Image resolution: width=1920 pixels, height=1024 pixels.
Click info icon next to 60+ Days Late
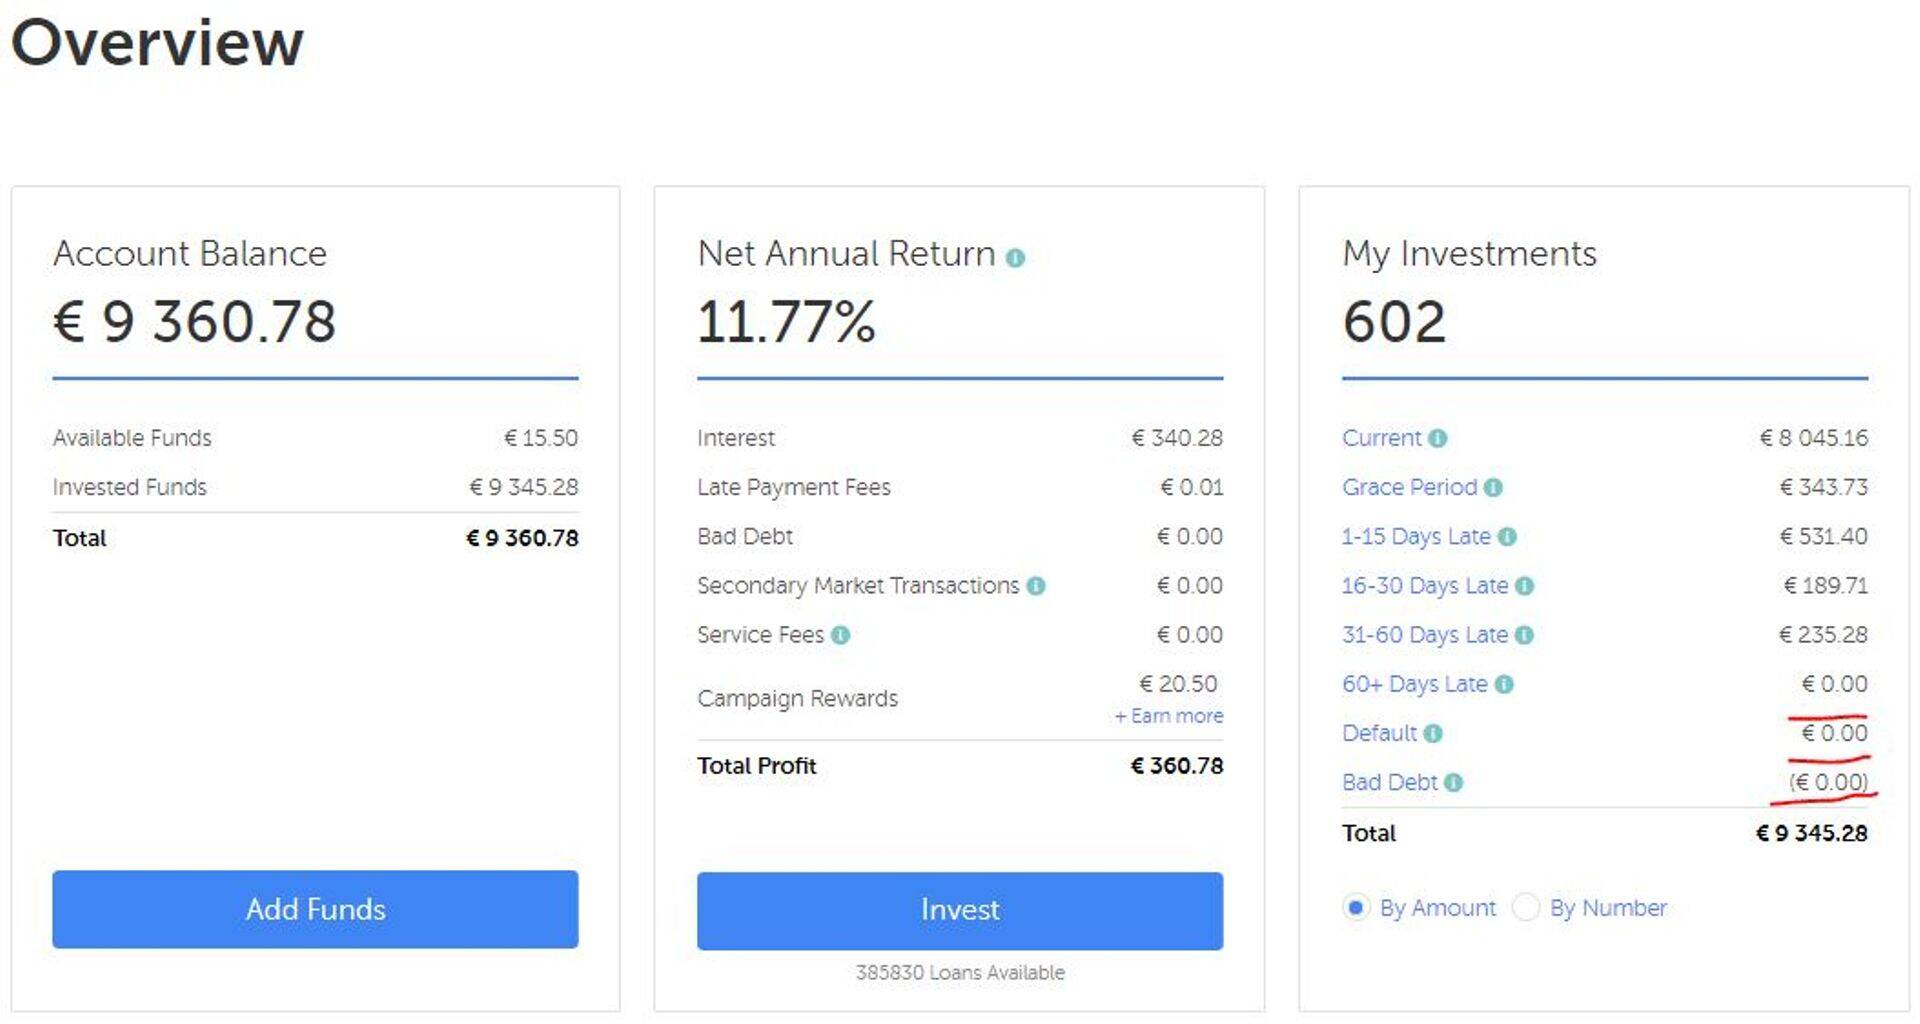pyautogui.click(x=1504, y=684)
